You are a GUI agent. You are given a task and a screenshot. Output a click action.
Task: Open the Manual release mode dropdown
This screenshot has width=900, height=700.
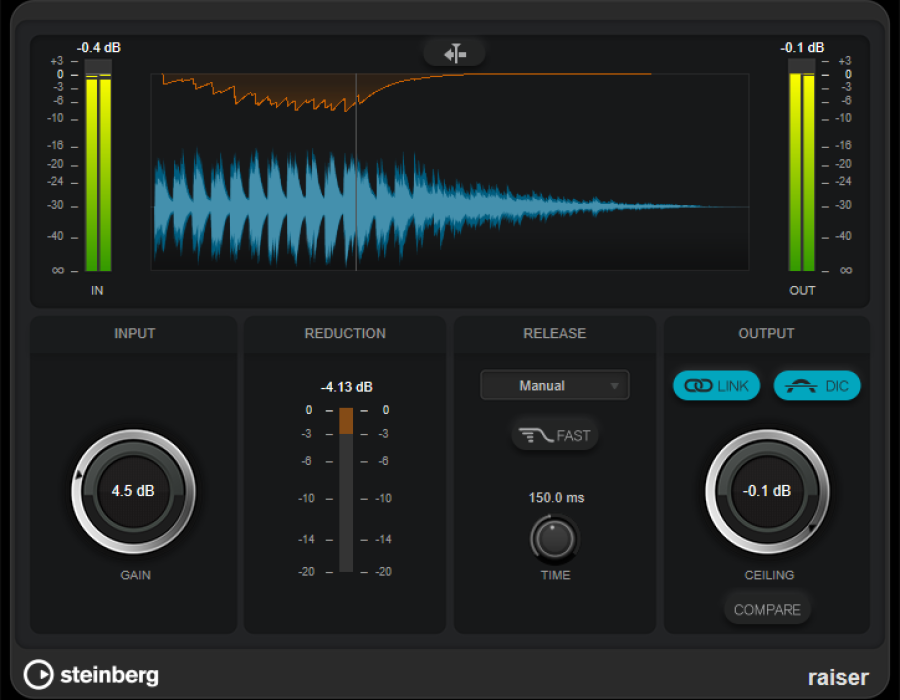pyautogui.click(x=554, y=385)
